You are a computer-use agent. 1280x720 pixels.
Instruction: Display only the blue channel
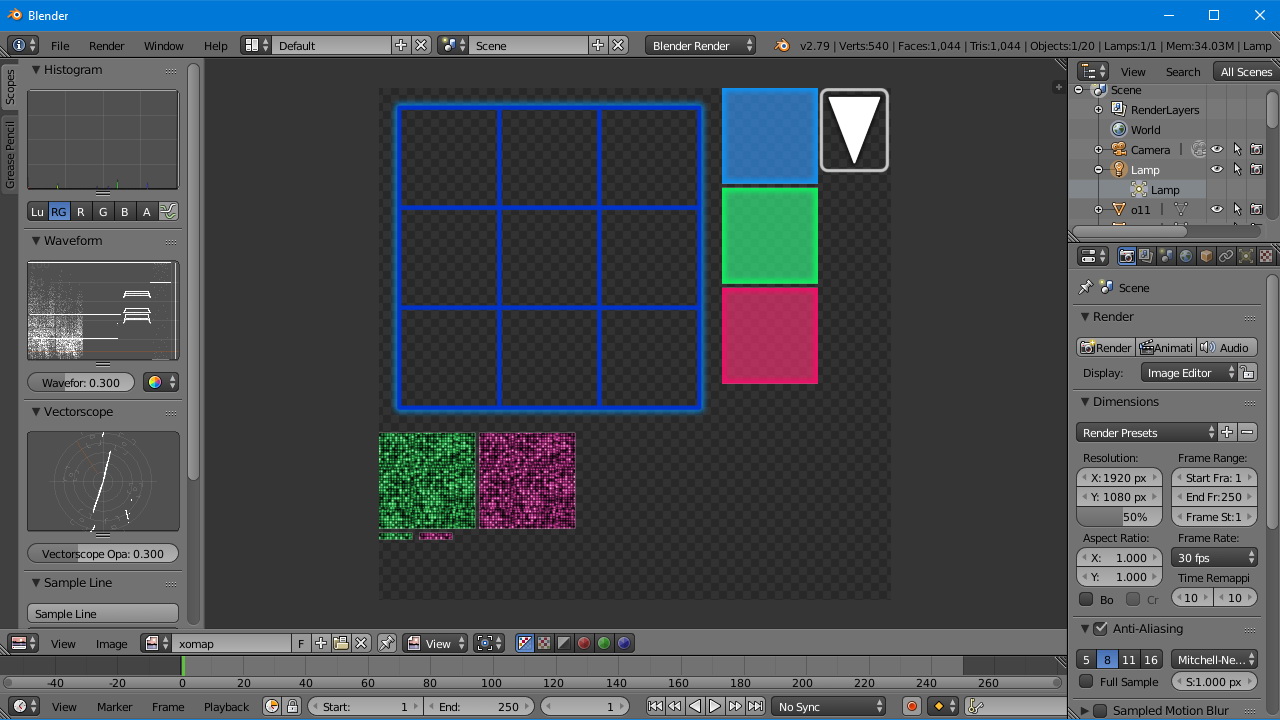click(624, 643)
